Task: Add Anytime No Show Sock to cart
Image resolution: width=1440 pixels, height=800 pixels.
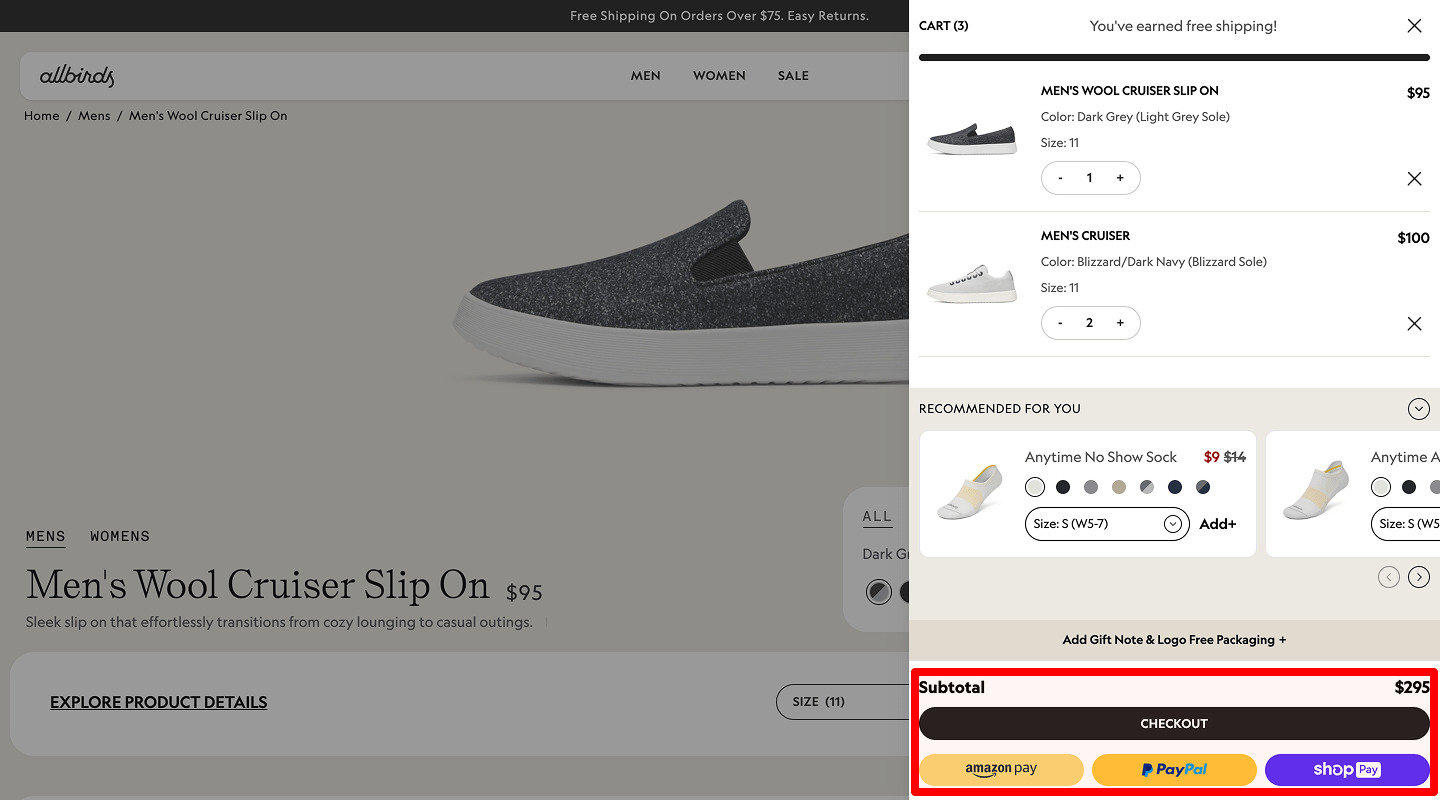Action: (x=1217, y=524)
